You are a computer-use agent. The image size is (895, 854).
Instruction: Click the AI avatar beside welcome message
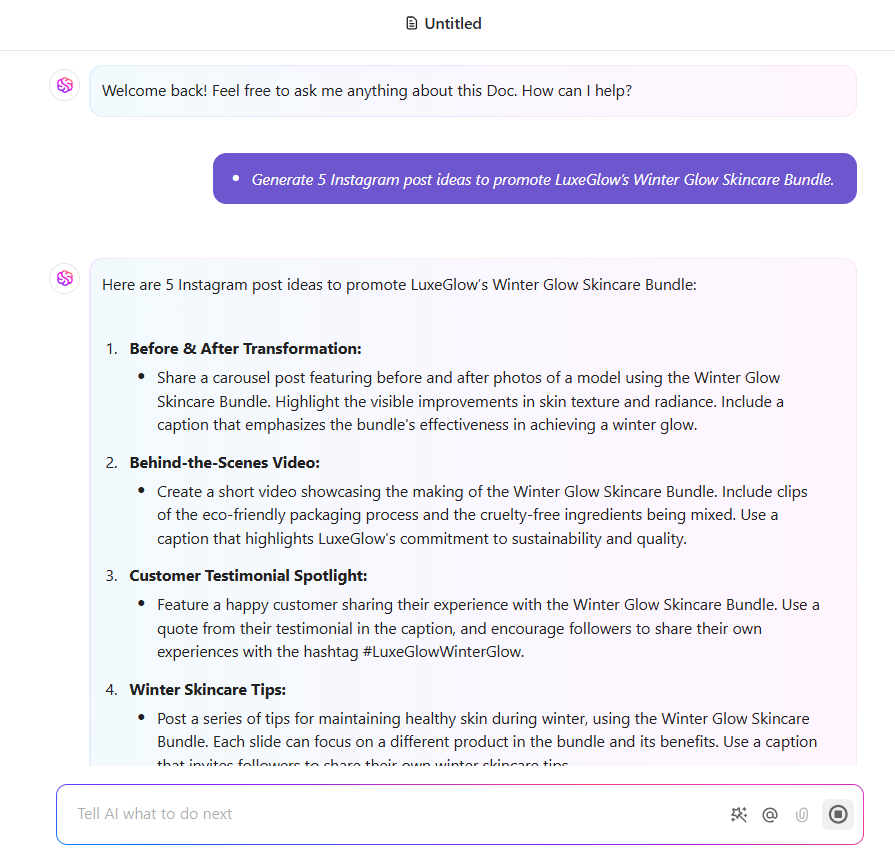[x=65, y=86]
